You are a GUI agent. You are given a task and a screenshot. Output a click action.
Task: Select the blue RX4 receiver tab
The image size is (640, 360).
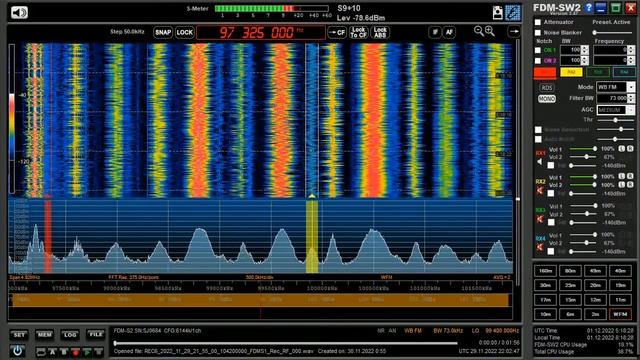point(624,72)
